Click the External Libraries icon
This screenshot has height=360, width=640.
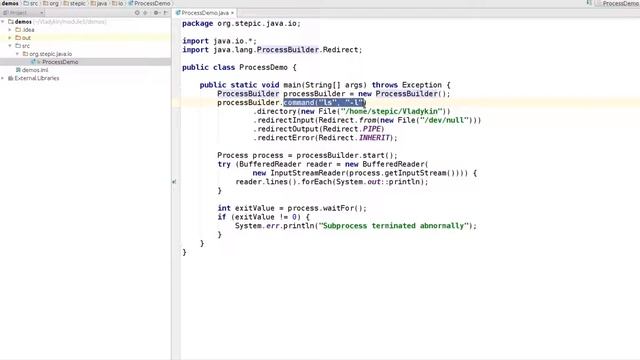pyautogui.click(x=11, y=78)
